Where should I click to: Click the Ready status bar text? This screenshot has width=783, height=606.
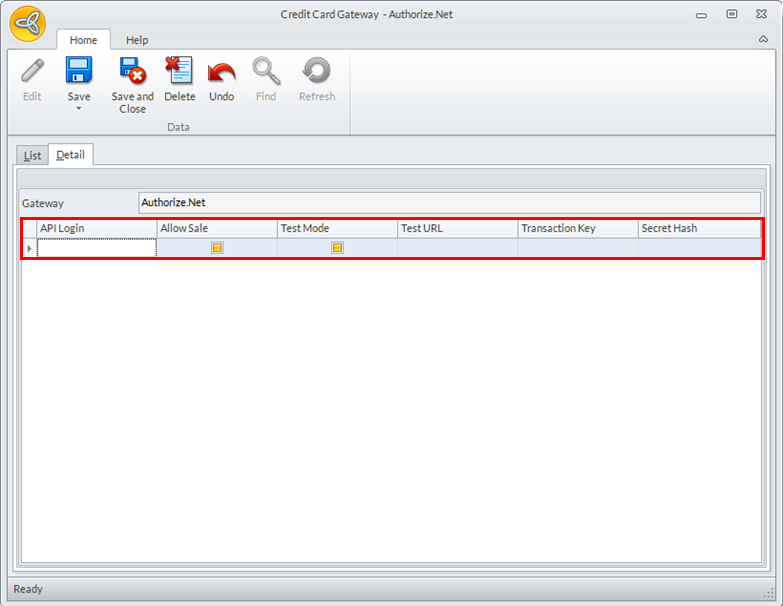pos(28,589)
